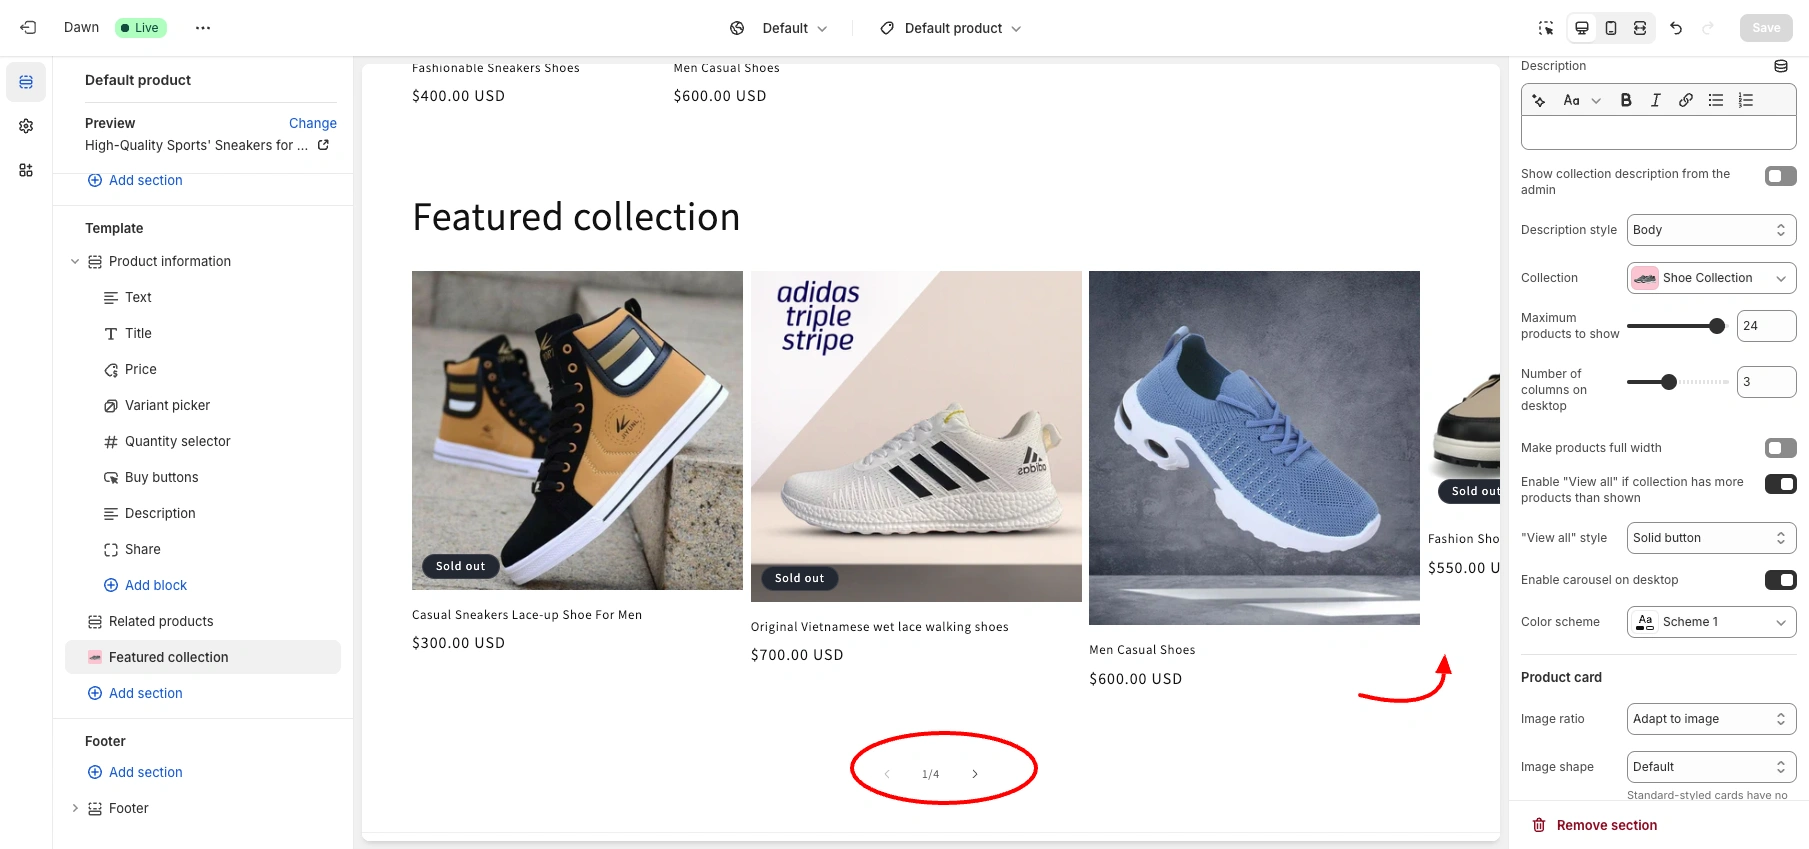Insert a link in description editor
1809x849 pixels.
[x=1686, y=100]
